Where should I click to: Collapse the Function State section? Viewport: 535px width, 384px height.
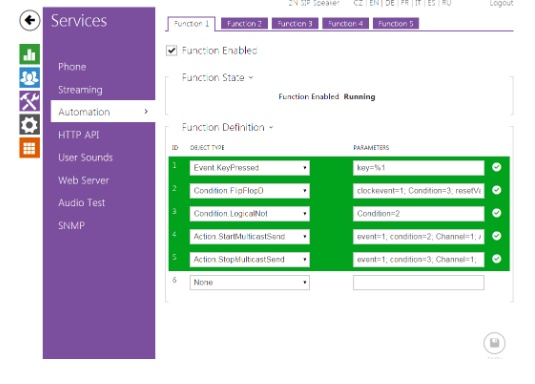tap(251, 77)
